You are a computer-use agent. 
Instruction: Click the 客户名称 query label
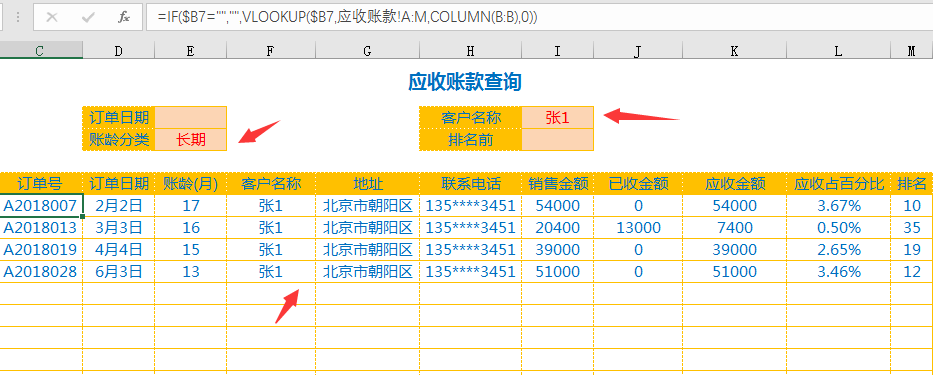pos(471,117)
